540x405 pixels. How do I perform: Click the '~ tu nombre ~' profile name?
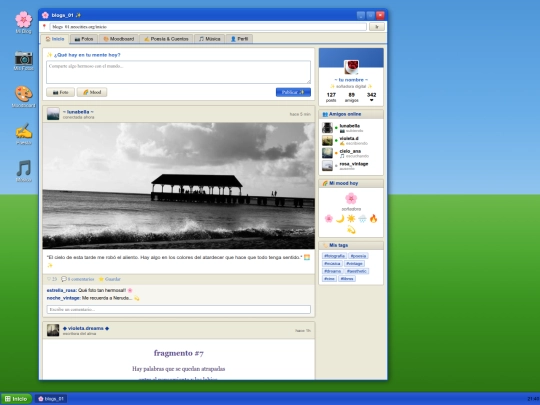[351, 80]
